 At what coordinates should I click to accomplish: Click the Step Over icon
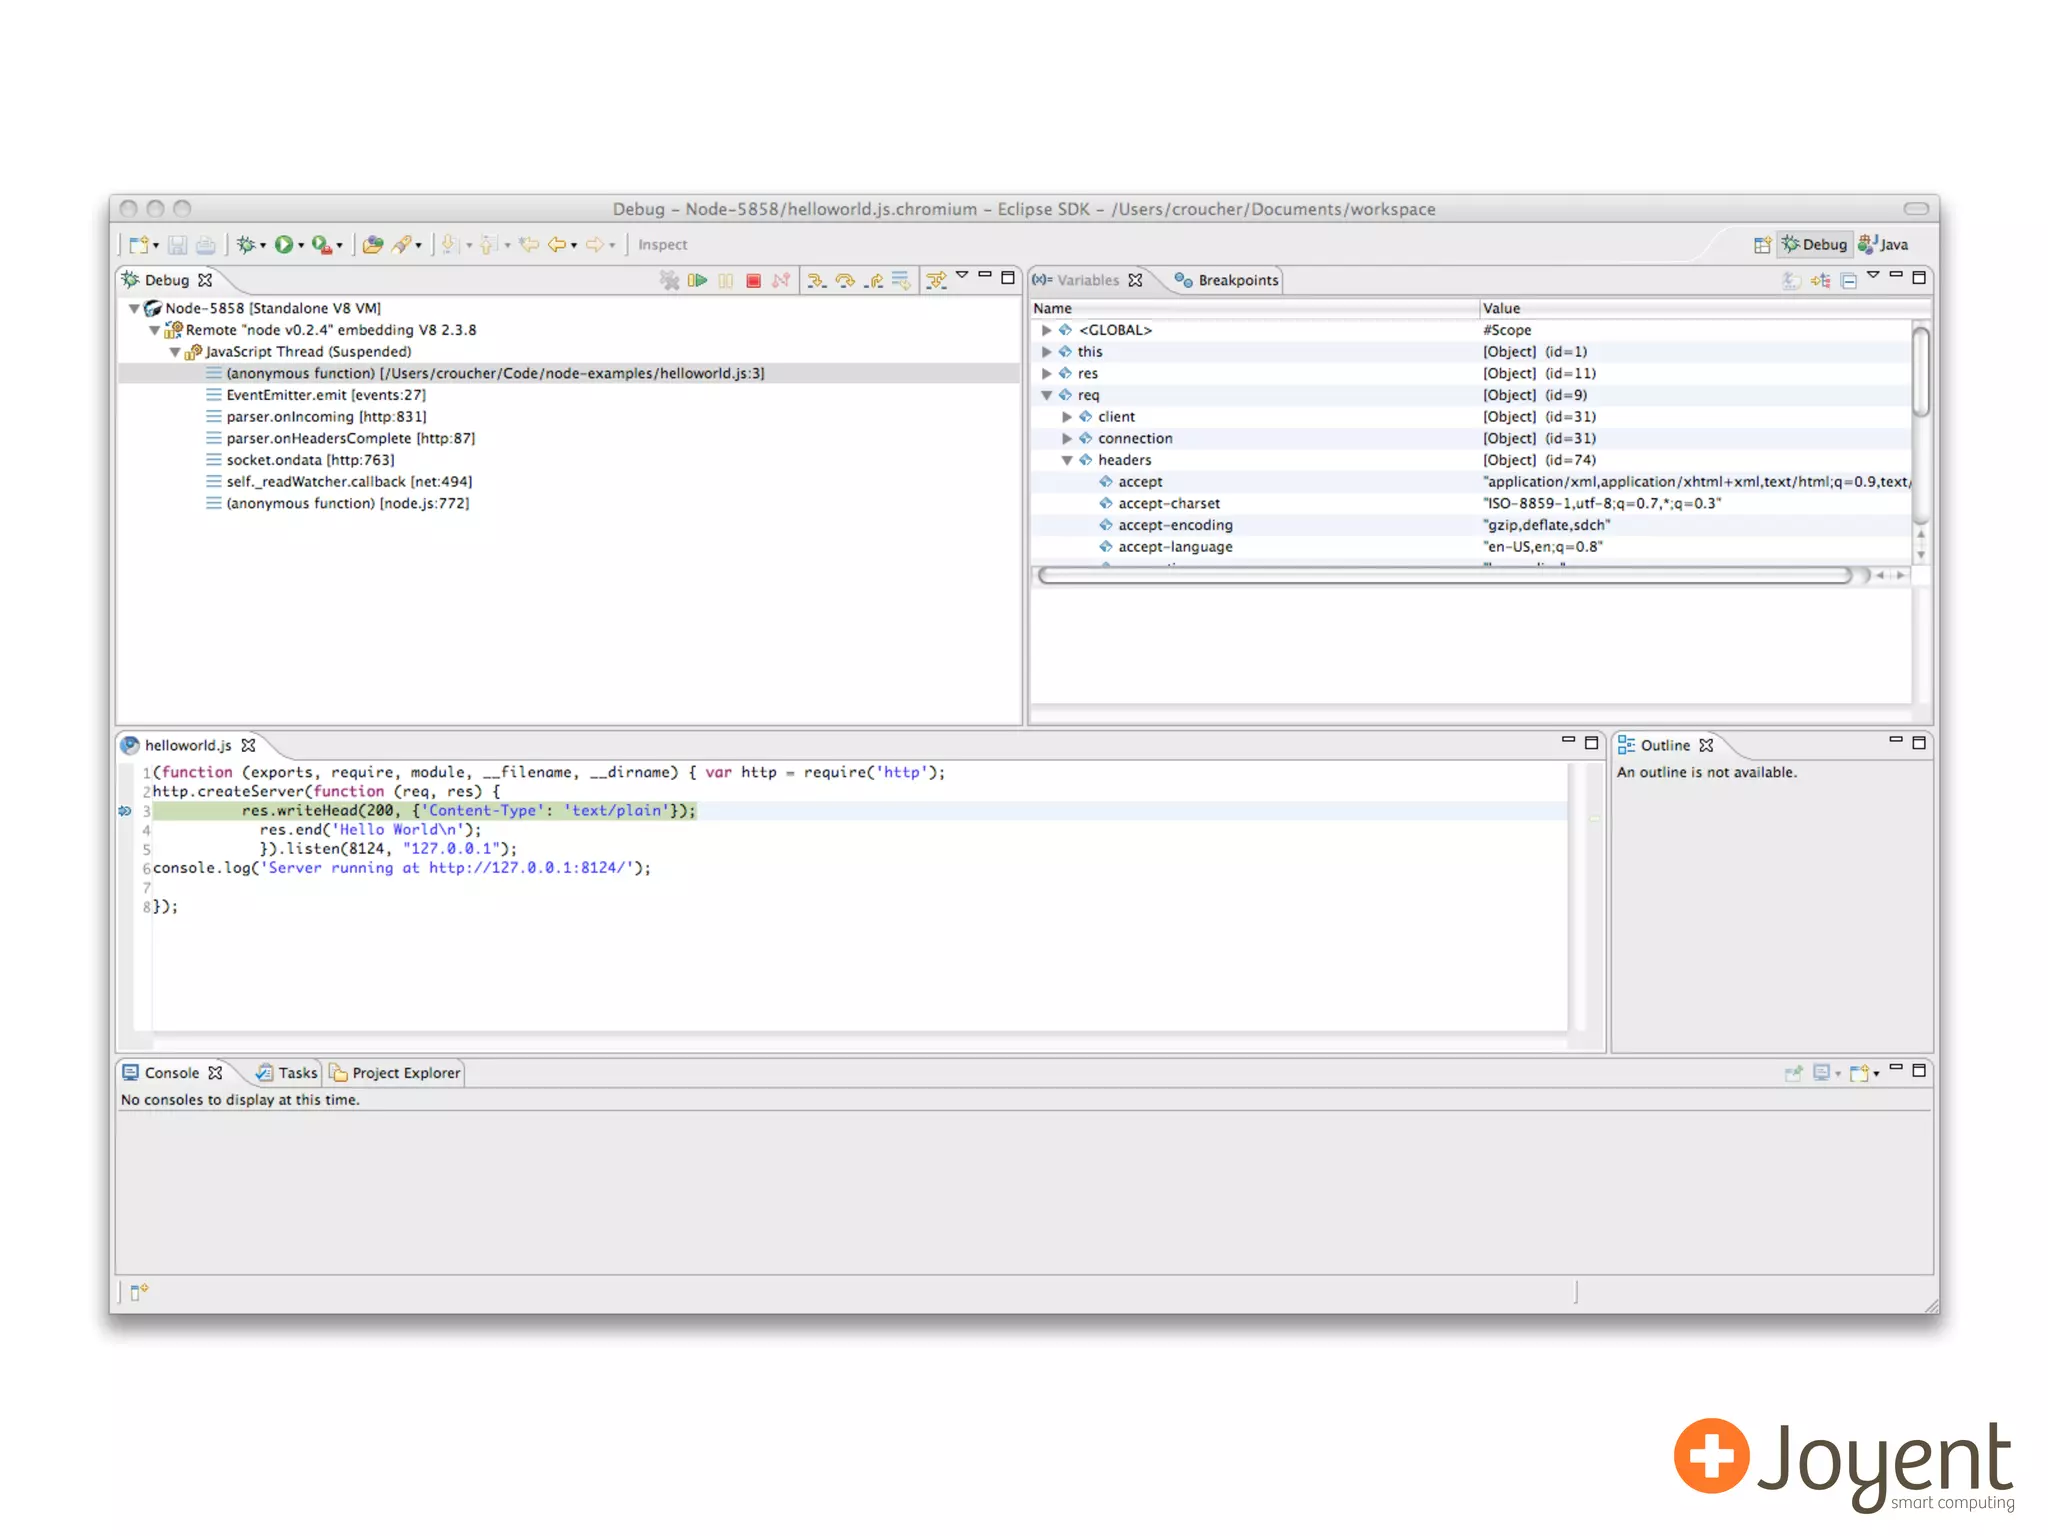(845, 280)
